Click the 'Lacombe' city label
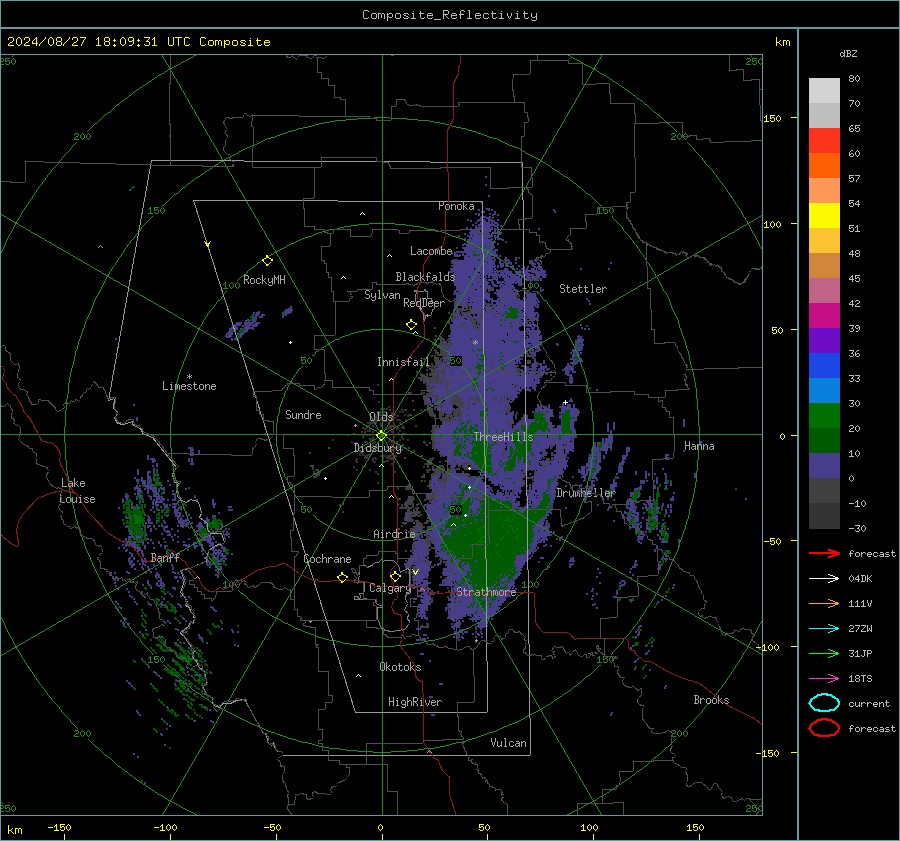The height and width of the screenshot is (841, 900). [x=431, y=251]
